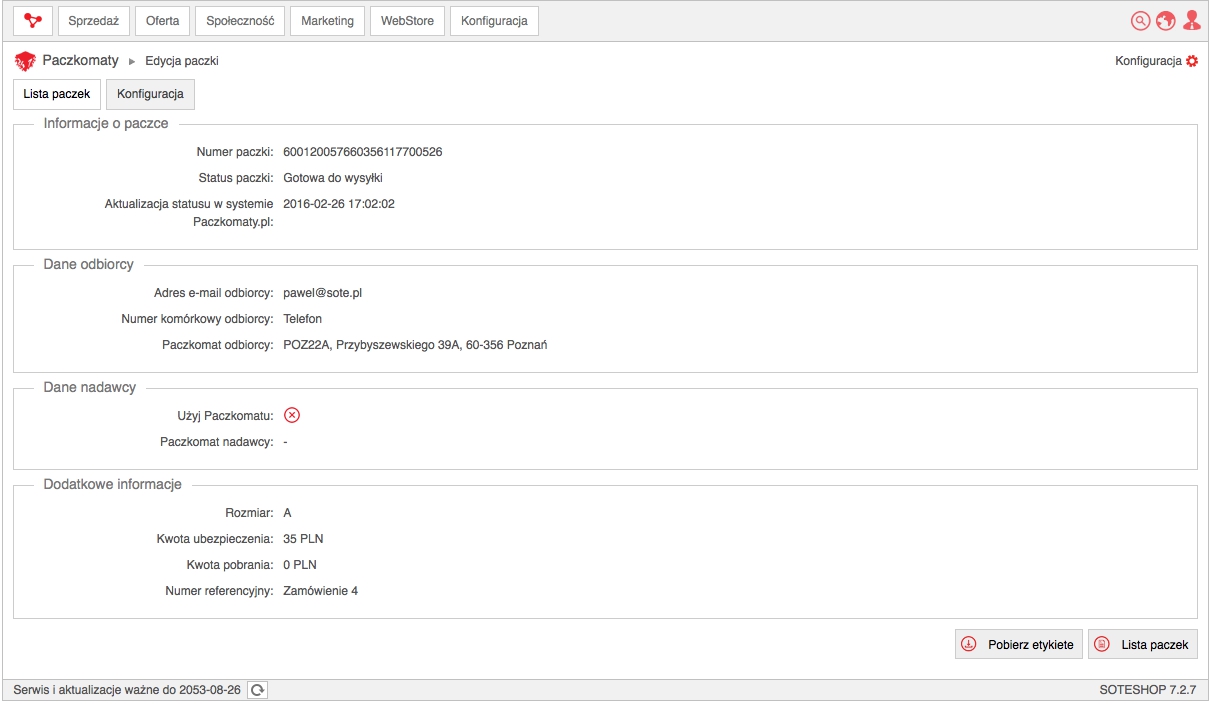Click the Dane nadawcy section heading
1210x704 pixels.
click(90, 388)
